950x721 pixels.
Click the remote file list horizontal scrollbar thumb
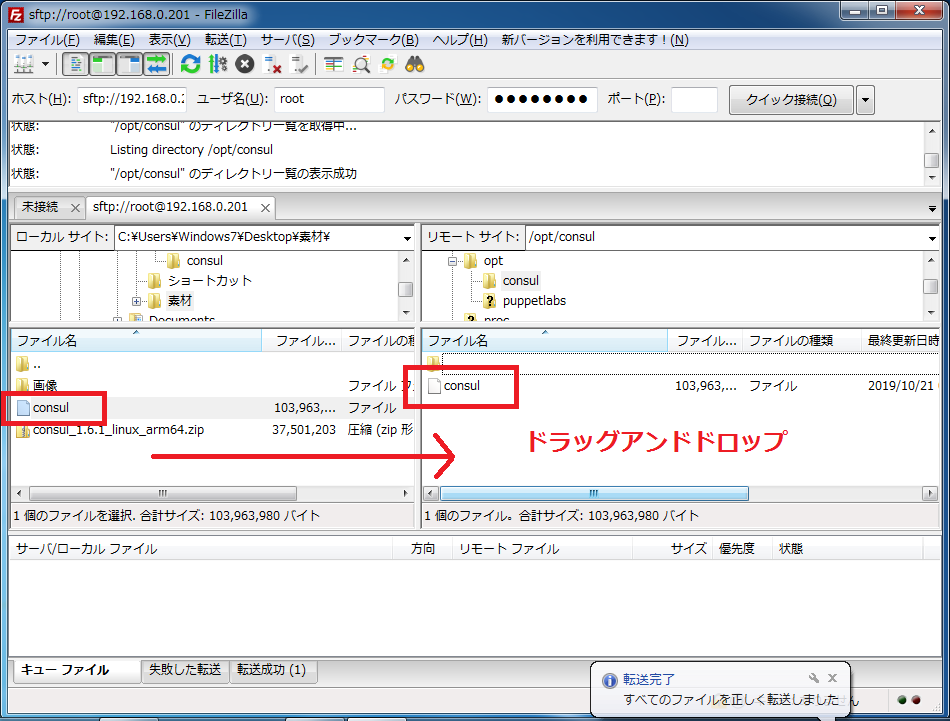click(594, 494)
